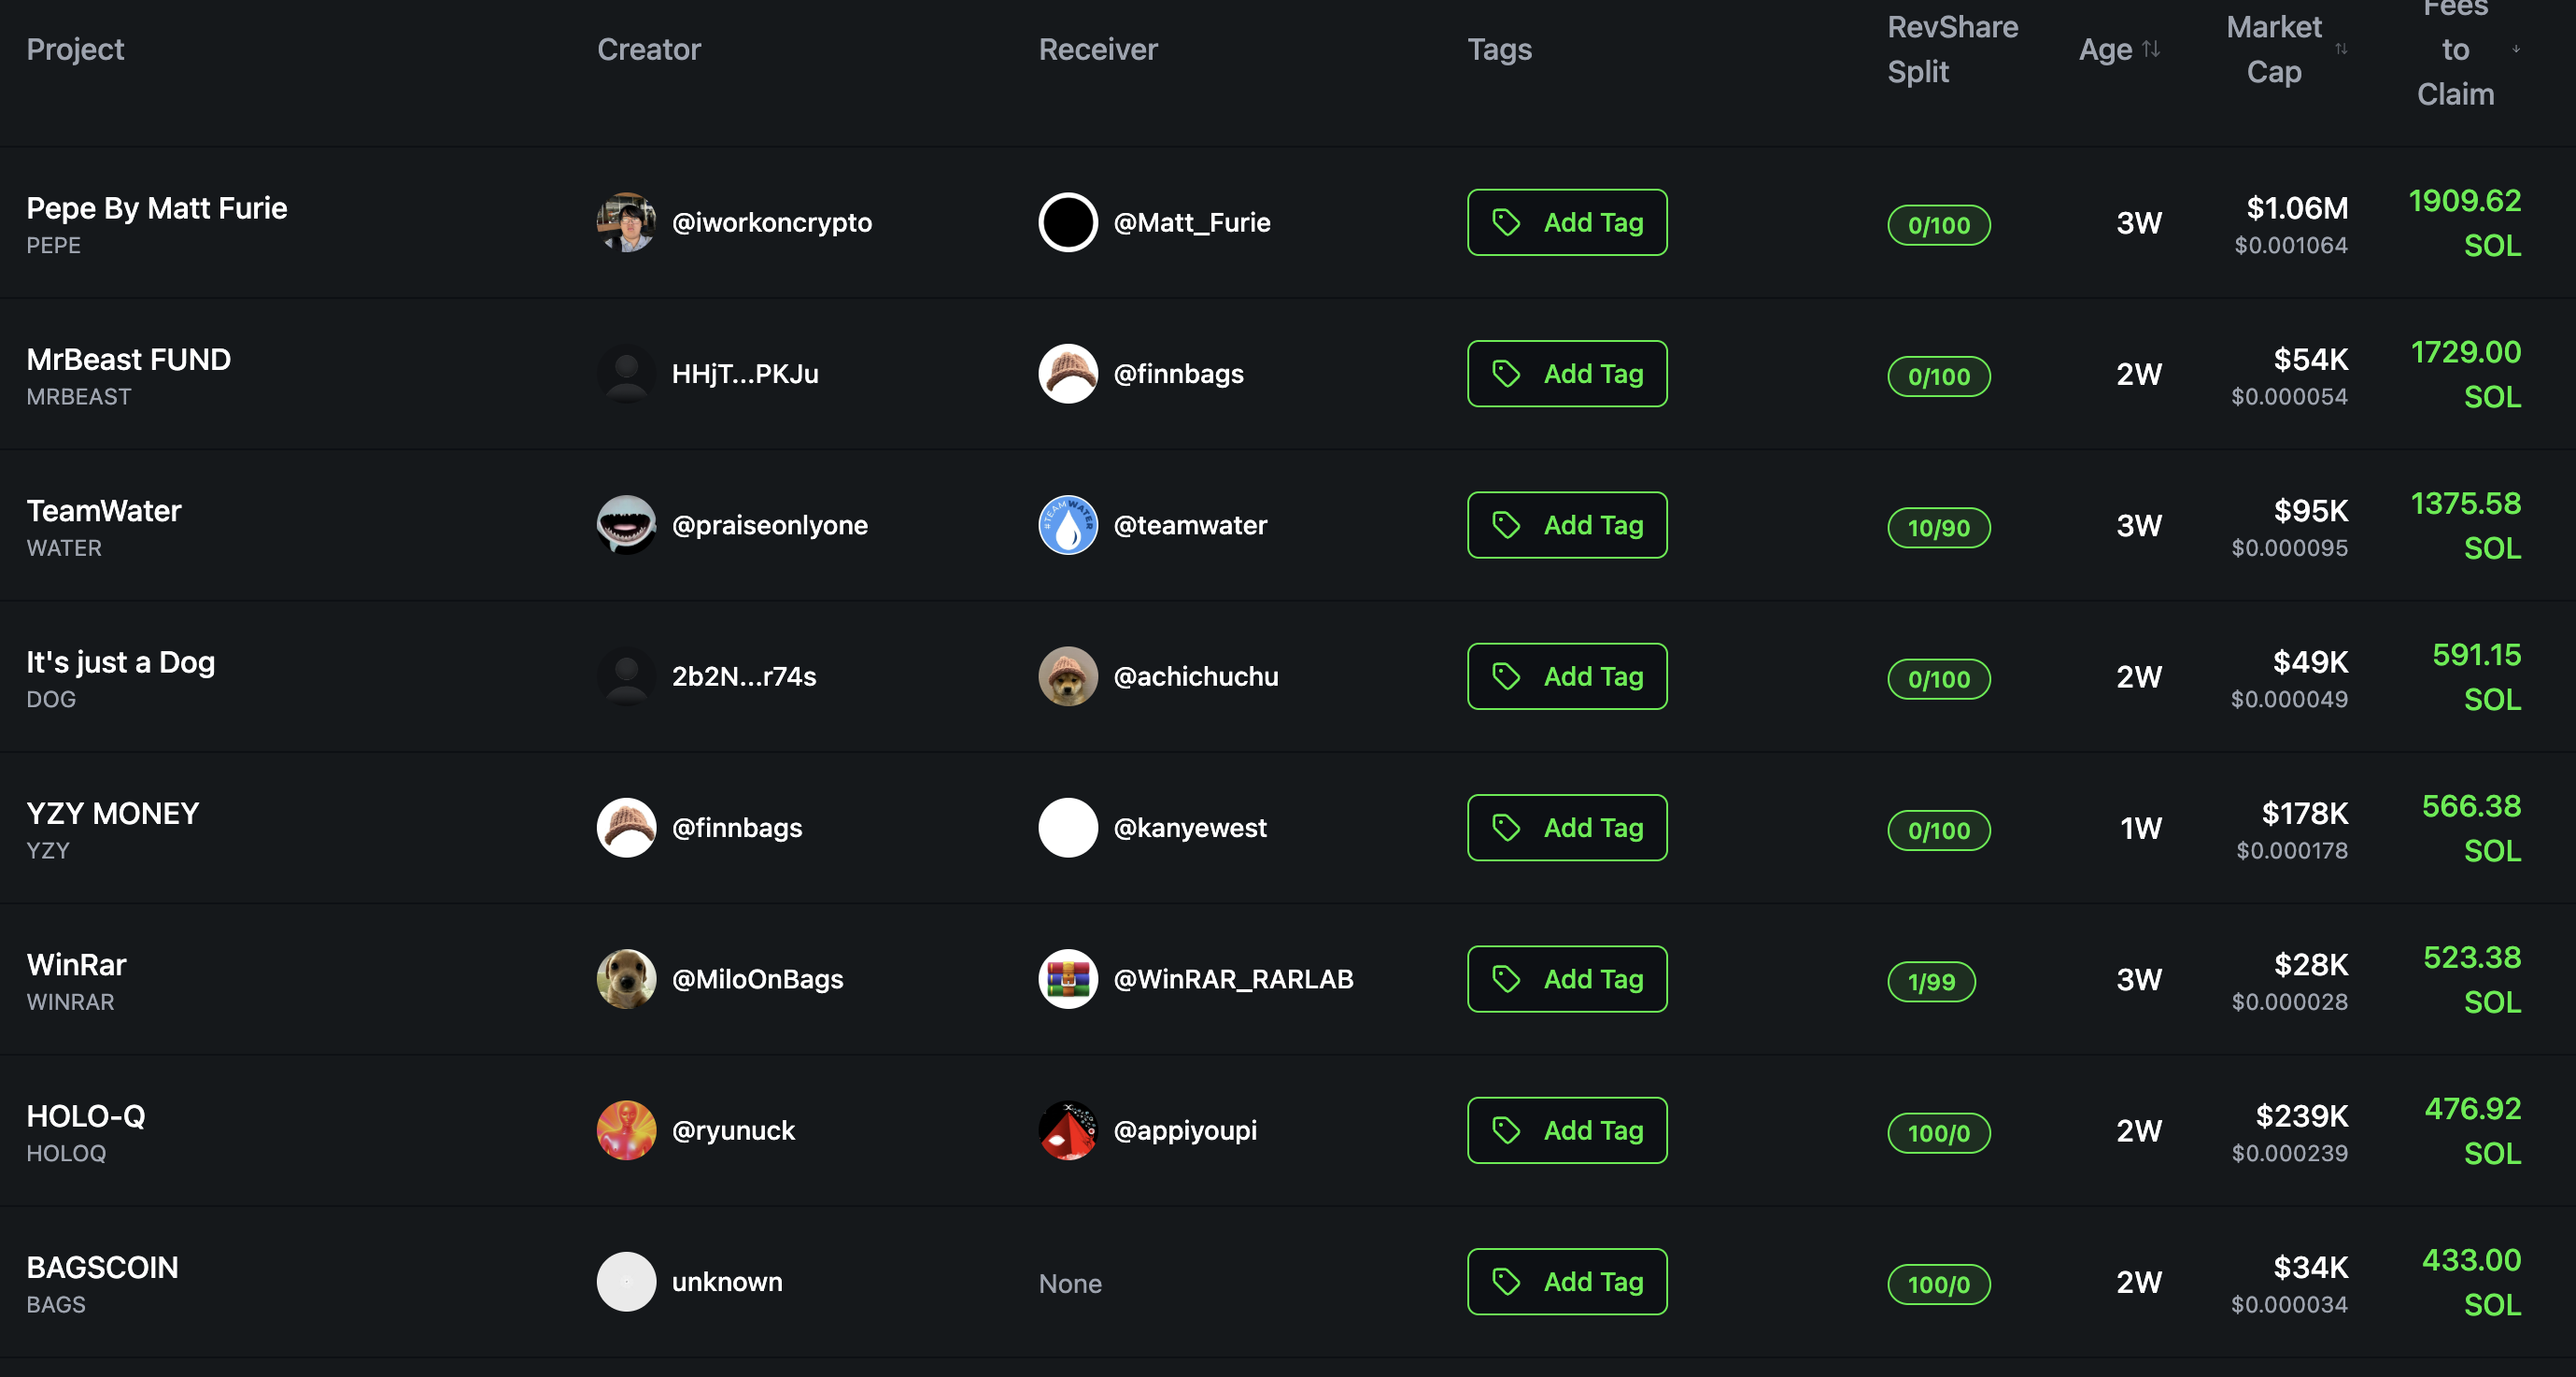Screen dimensions: 2576x1377
Task: Sort table by Age column
Action: tap(2150, 49)
